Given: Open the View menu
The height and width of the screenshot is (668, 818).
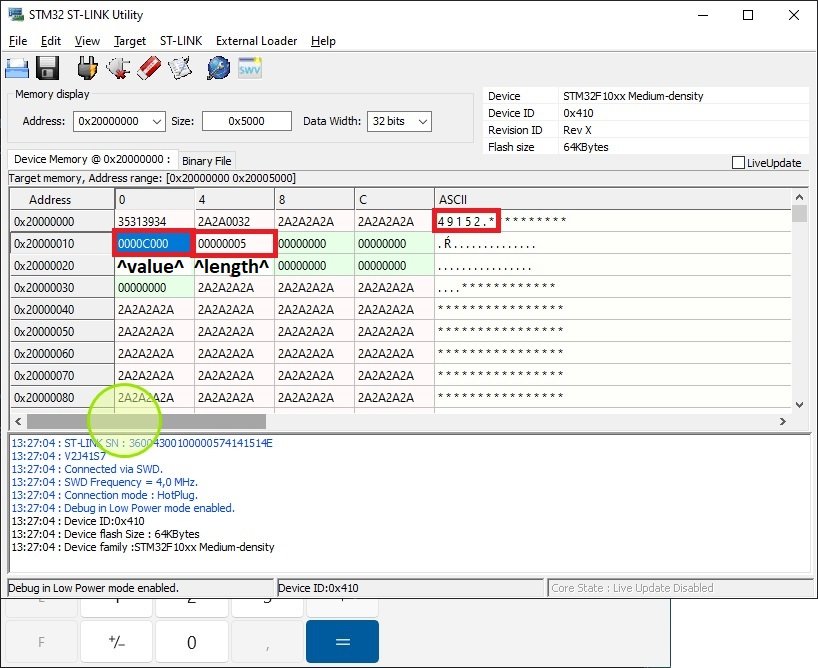Looking at the screenshot, I should click(x=87, y=41).
